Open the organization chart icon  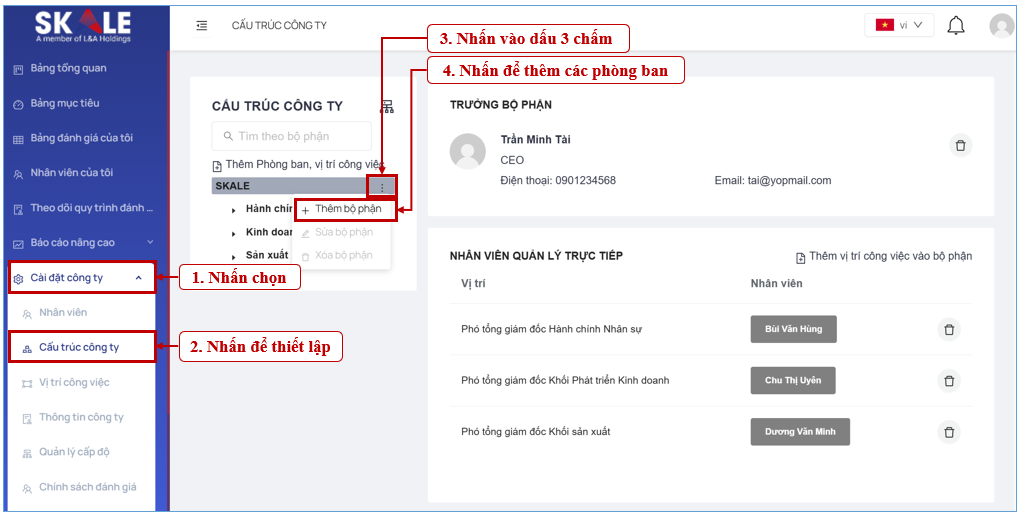[x=387, y=107]
